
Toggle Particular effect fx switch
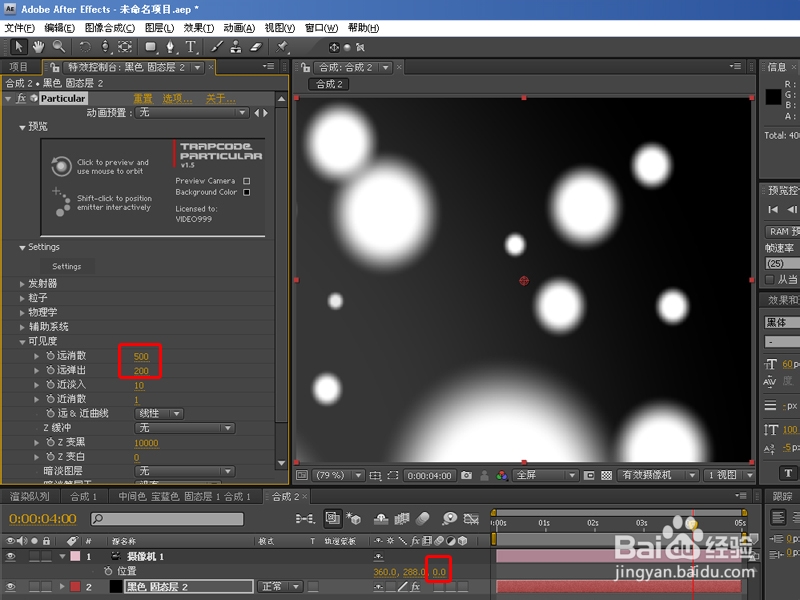(20, 98)
